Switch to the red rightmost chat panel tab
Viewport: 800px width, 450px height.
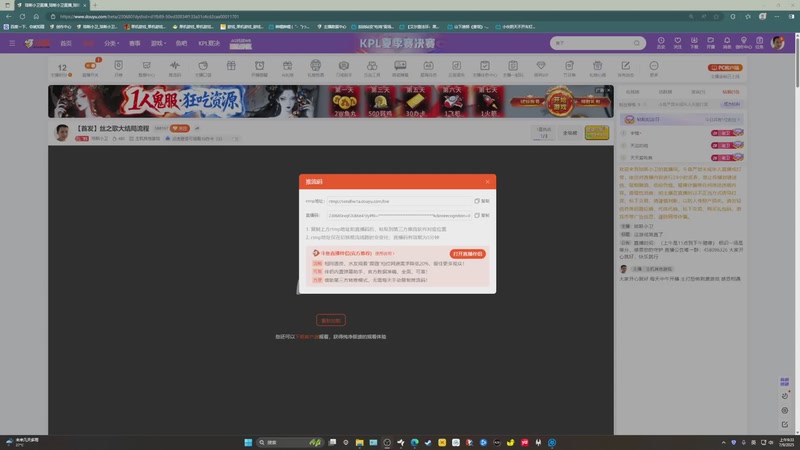pyautogui.click(x=731, y=92)
